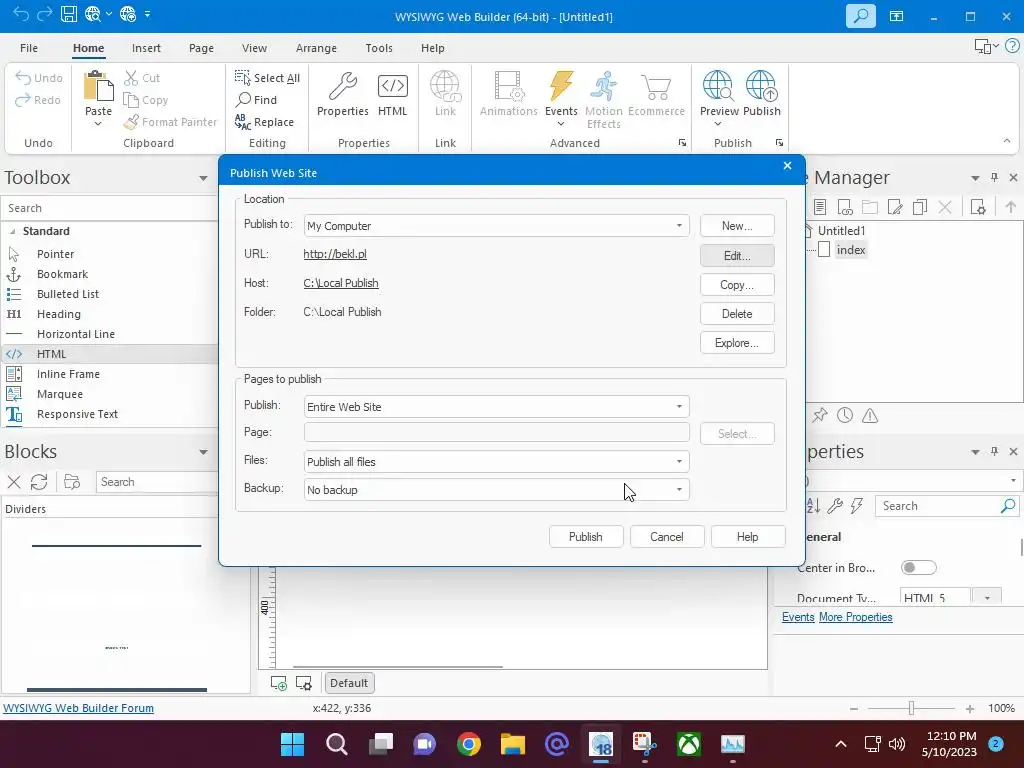Select Inline Frame in Toolbox
This screenshot has width=1024, height=768.
[x=69, y=374]
